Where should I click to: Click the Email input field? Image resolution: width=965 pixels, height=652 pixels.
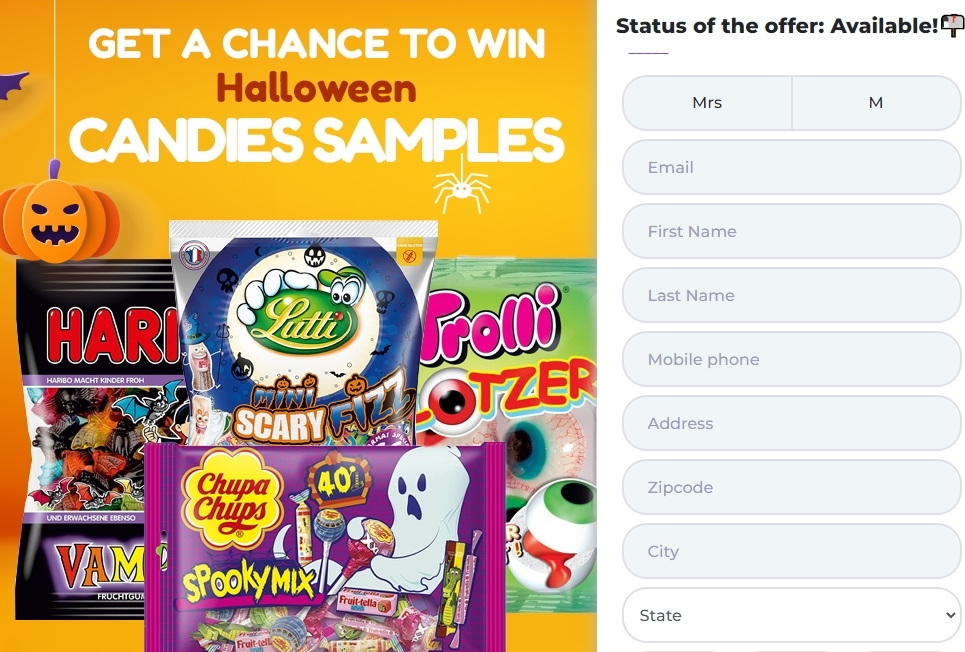791,167
